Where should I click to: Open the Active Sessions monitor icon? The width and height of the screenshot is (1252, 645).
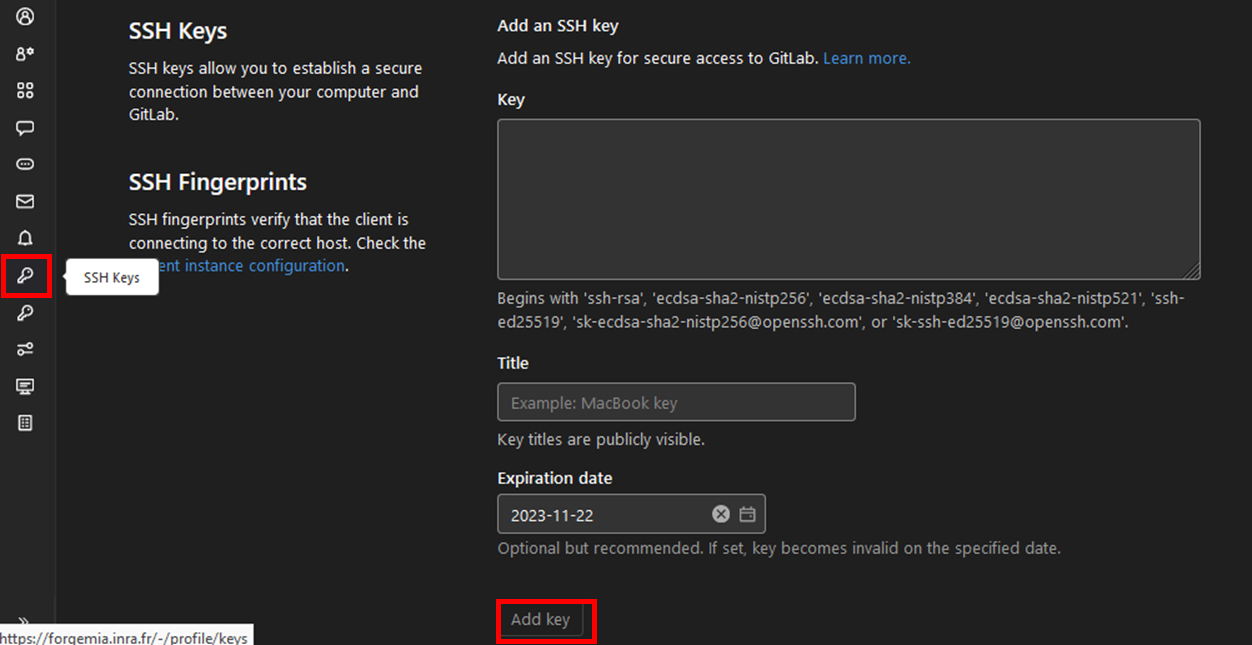tap(25, 386)
